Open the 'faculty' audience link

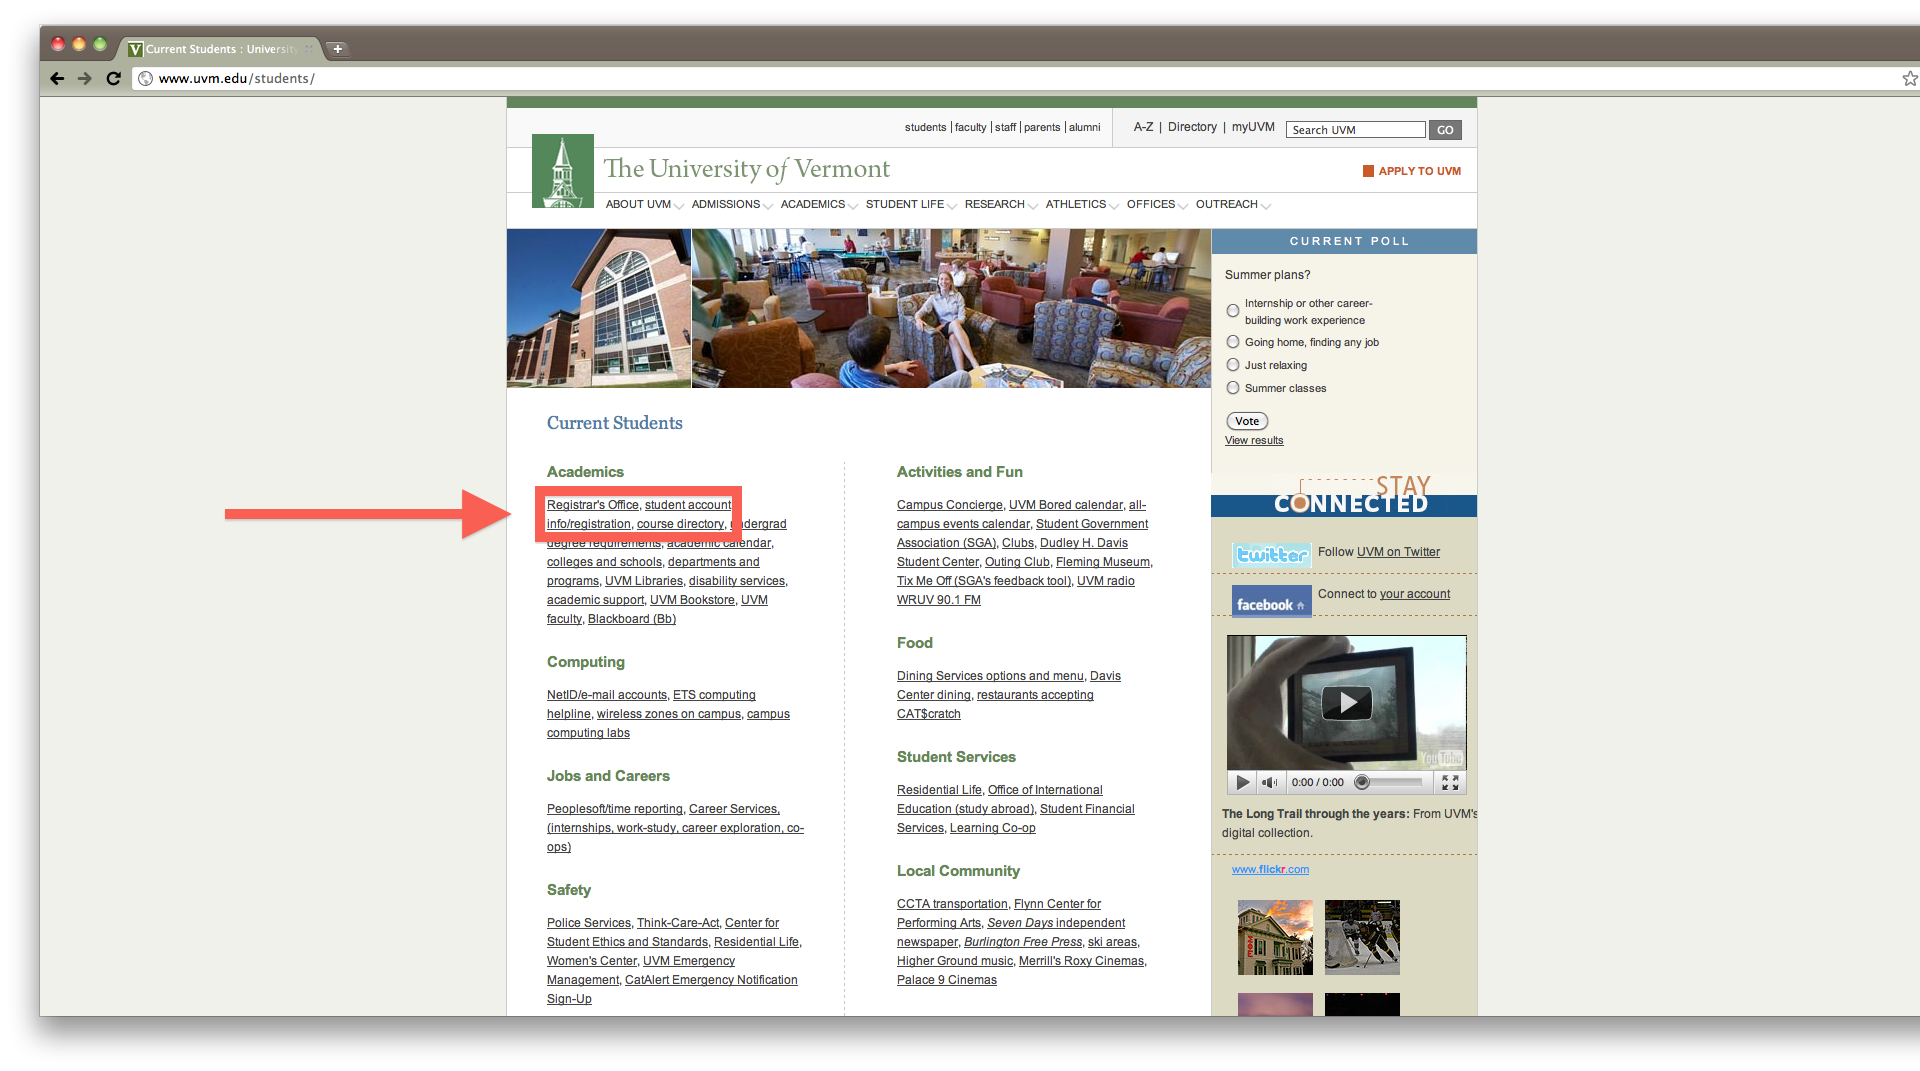[x=970, y=127]
